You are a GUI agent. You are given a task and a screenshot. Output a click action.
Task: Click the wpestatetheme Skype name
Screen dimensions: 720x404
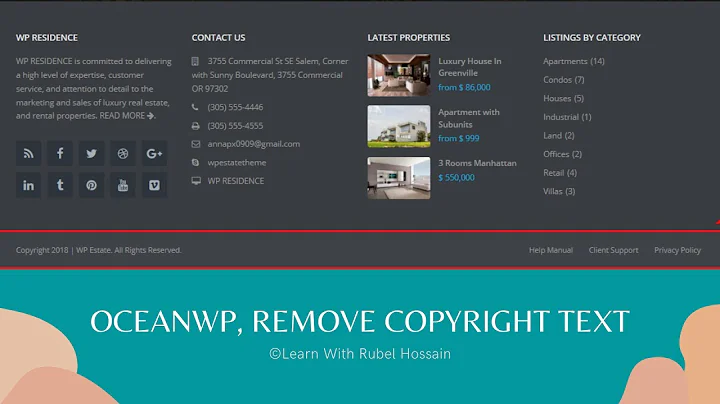coord(236,163)
